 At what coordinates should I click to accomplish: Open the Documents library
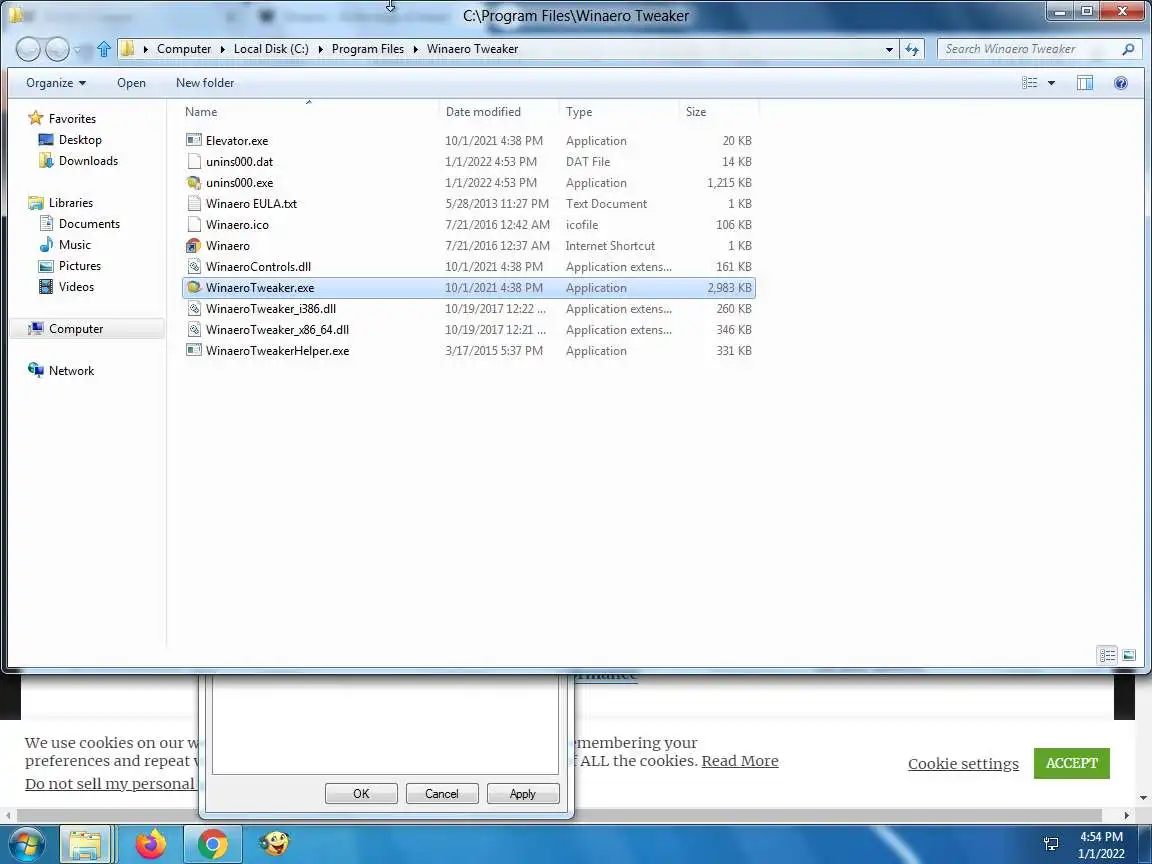point(89,223)
